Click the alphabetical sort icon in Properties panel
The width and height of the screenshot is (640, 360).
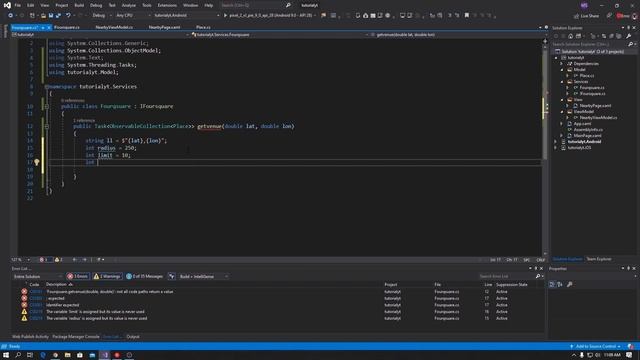coord(560,284)
